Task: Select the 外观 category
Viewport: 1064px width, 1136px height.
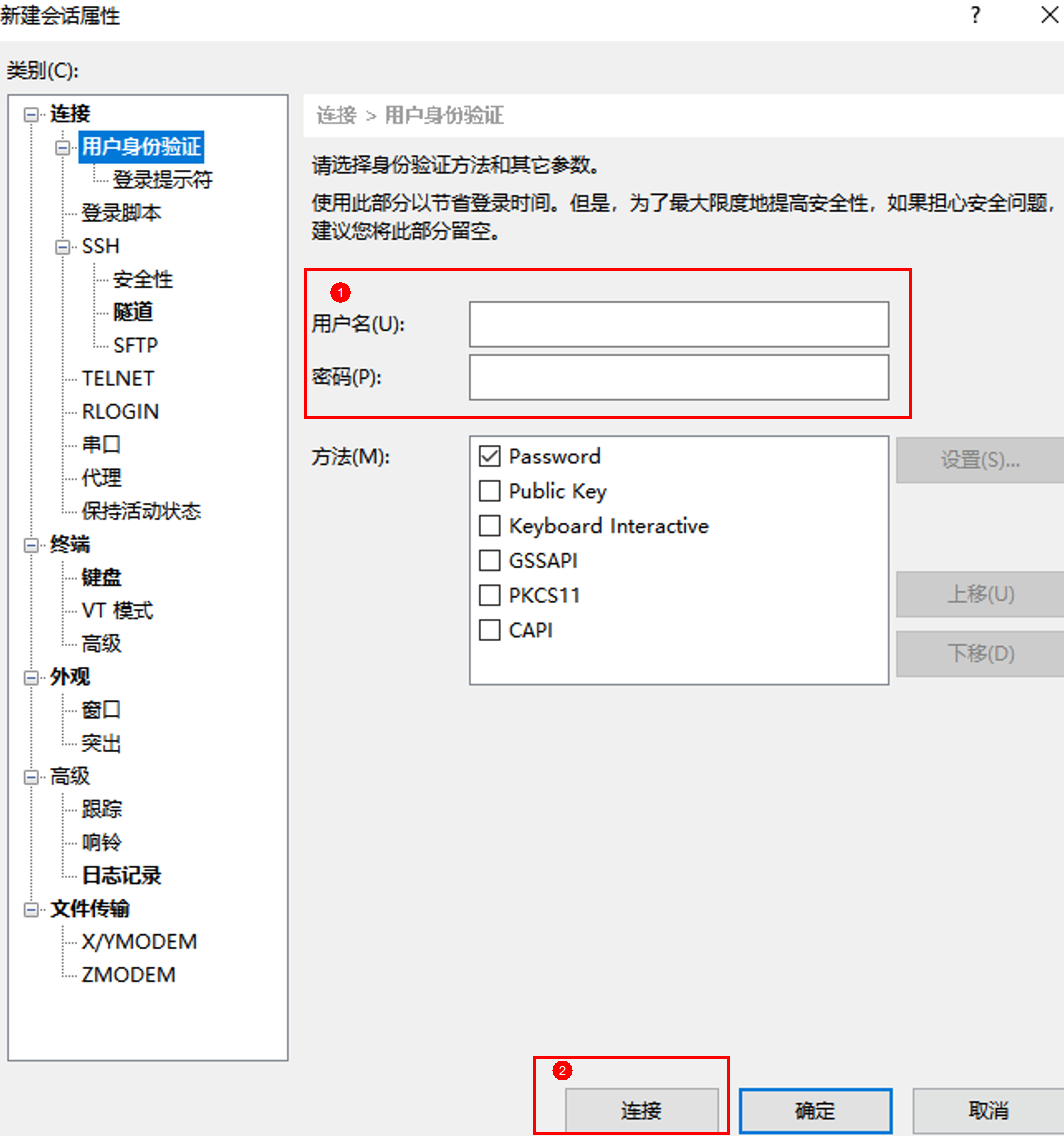Action: click(x=70, y=677)
